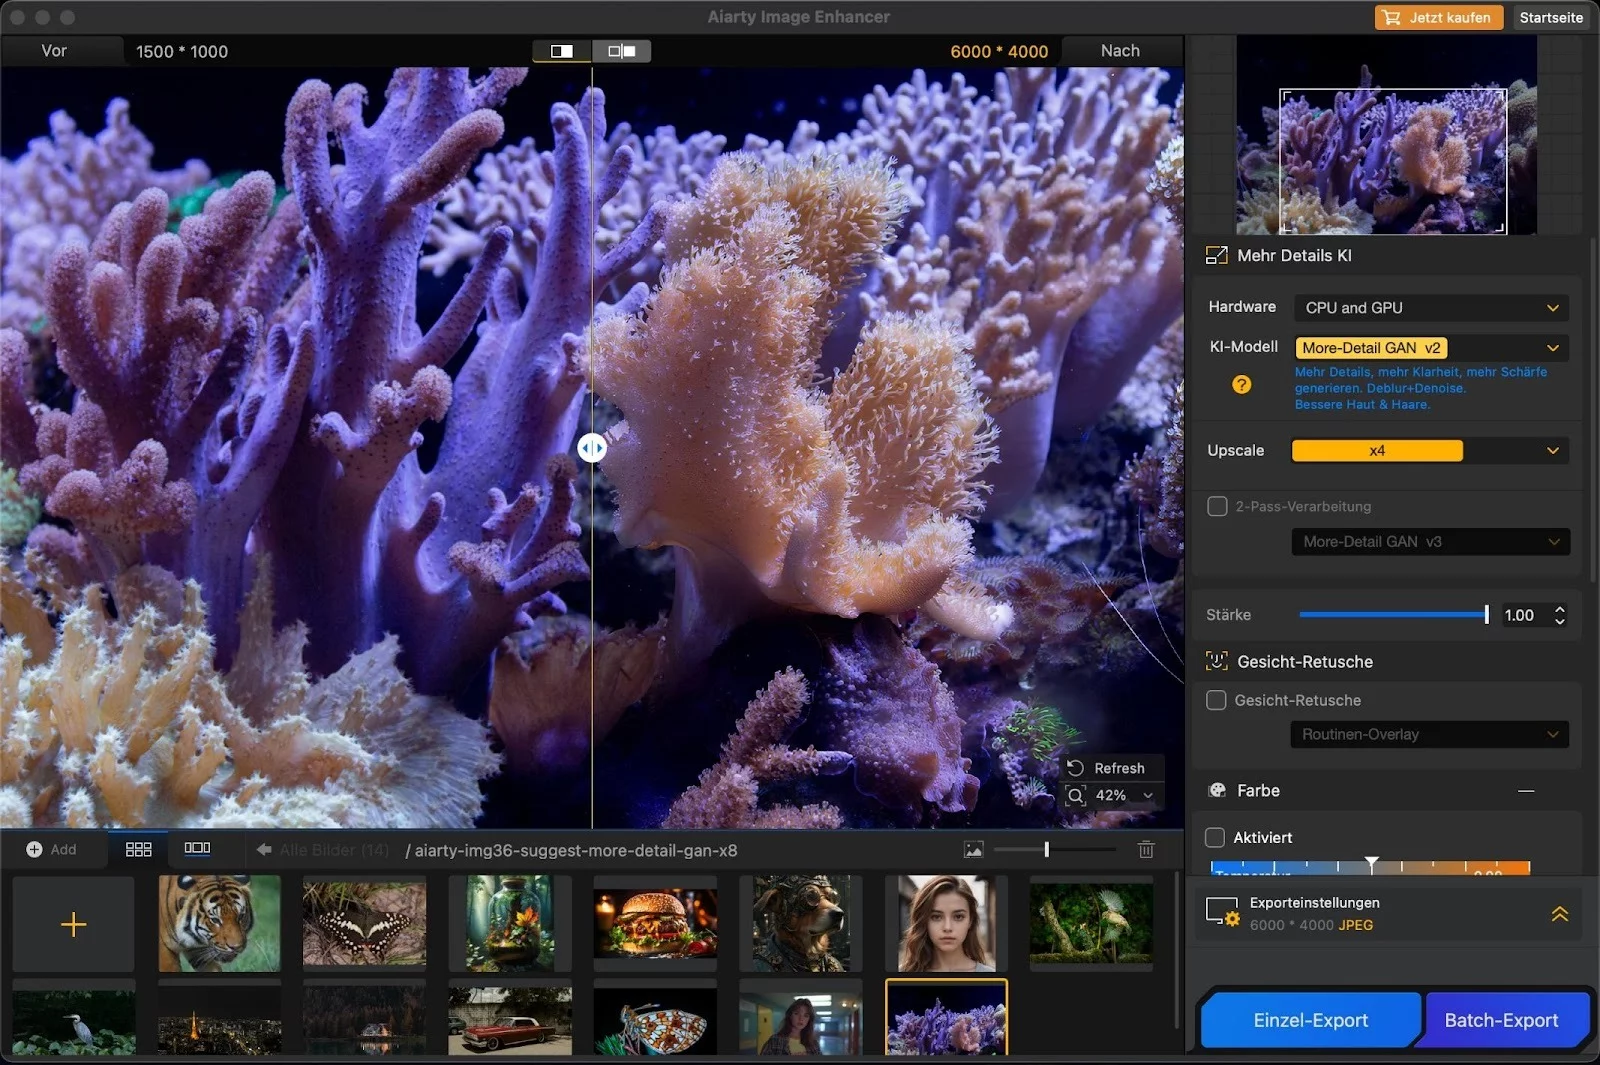Open the KI-Modell More-Detail GAN v2 dropdown
This screenshot has height=1065, width=1600.
(1430, 348)
